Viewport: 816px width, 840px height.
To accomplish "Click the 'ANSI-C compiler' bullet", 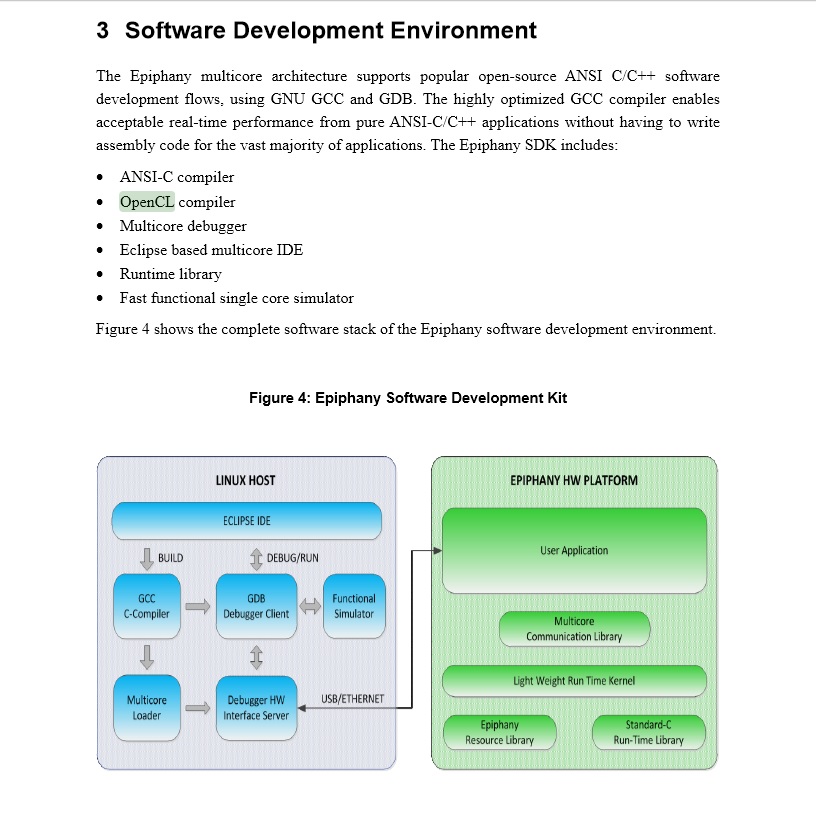I will (177, 177).
